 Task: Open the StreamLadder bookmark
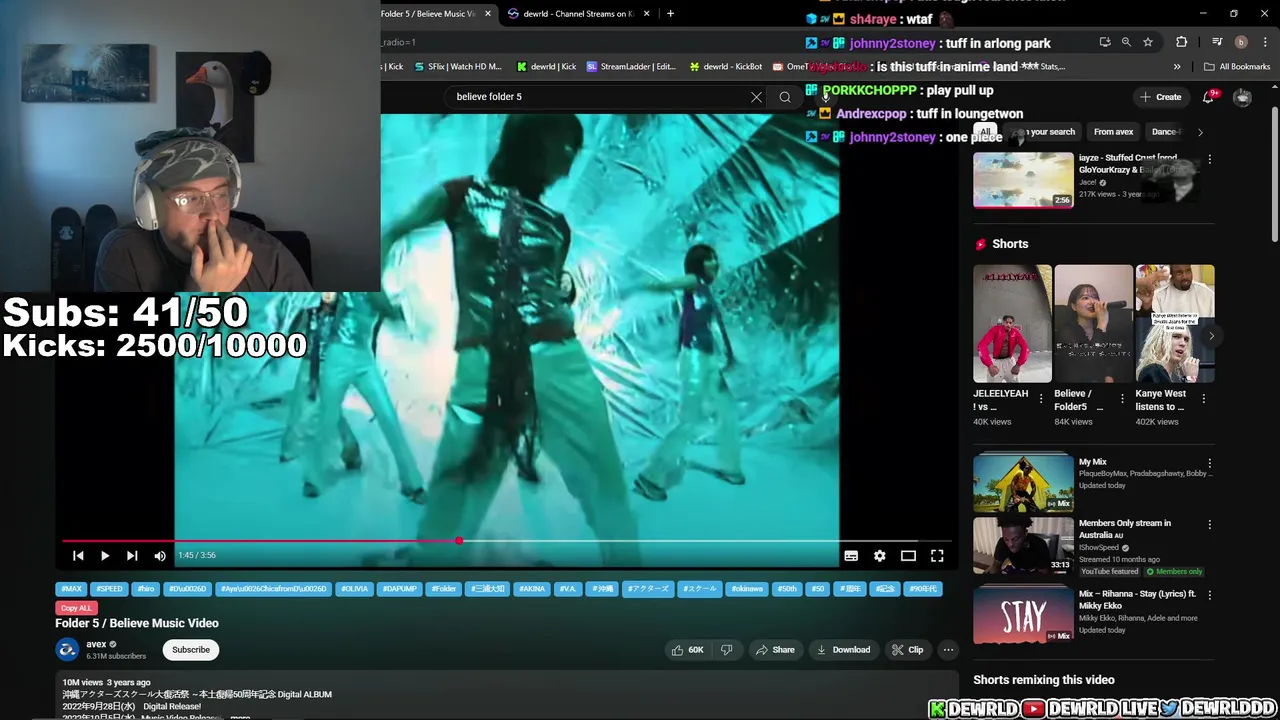tap(631, 67)
